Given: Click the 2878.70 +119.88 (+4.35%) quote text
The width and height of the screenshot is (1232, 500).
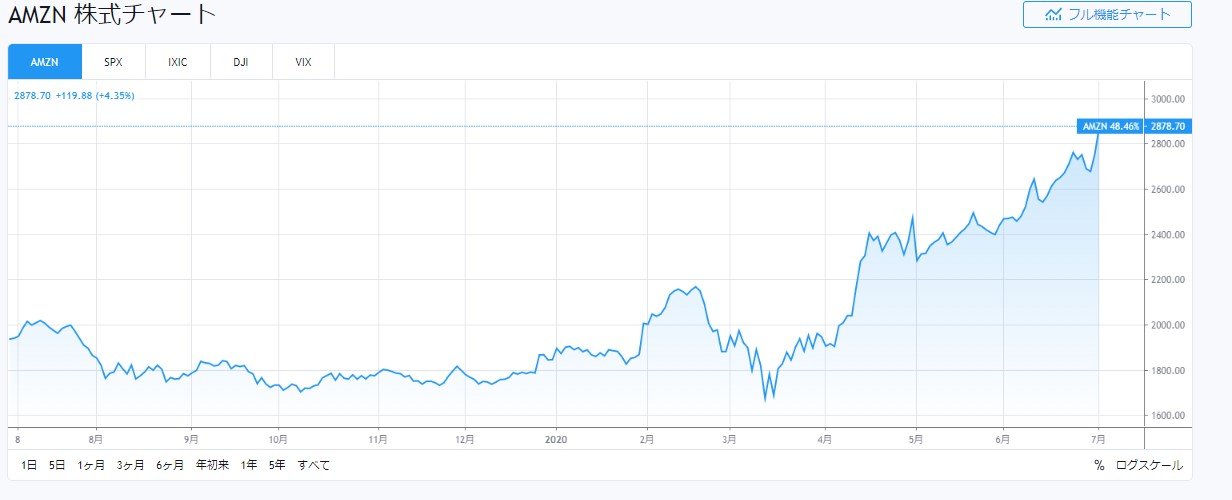Looking at the screenshot, I should coord(74,96).
